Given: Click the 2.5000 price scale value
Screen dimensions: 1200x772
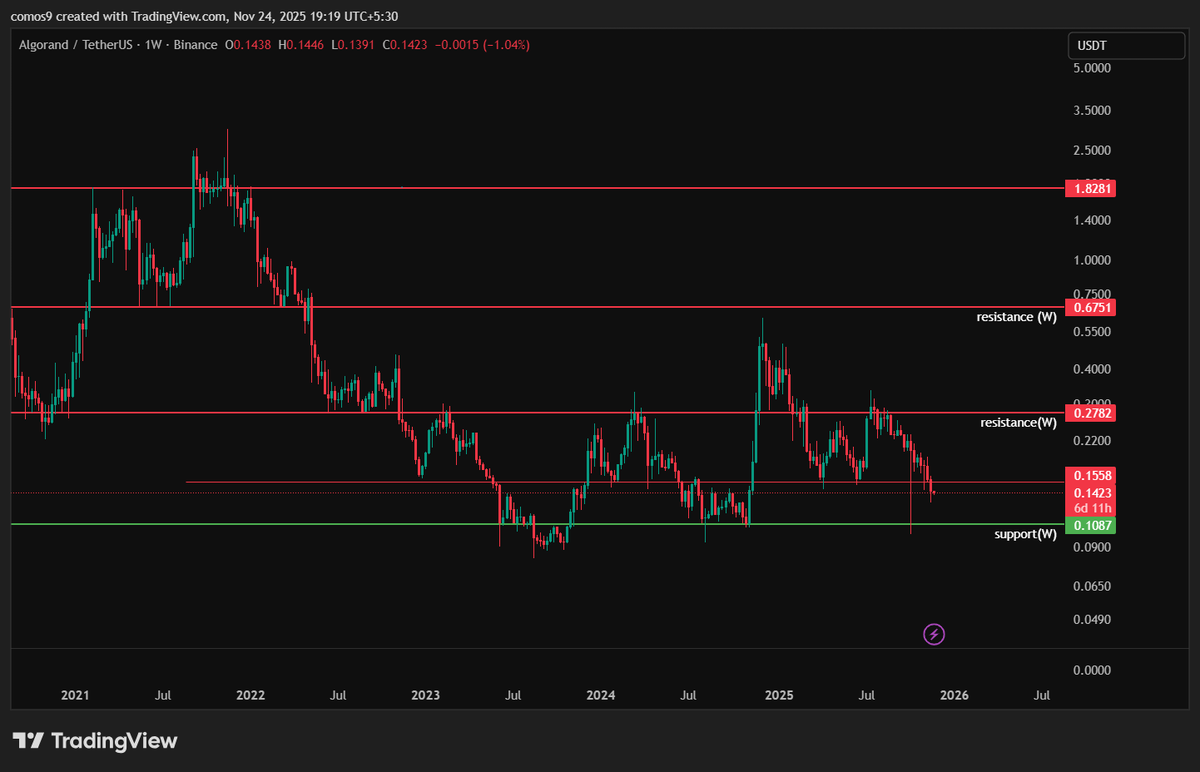Looking at the screenshot, I should pos(1092,151).
